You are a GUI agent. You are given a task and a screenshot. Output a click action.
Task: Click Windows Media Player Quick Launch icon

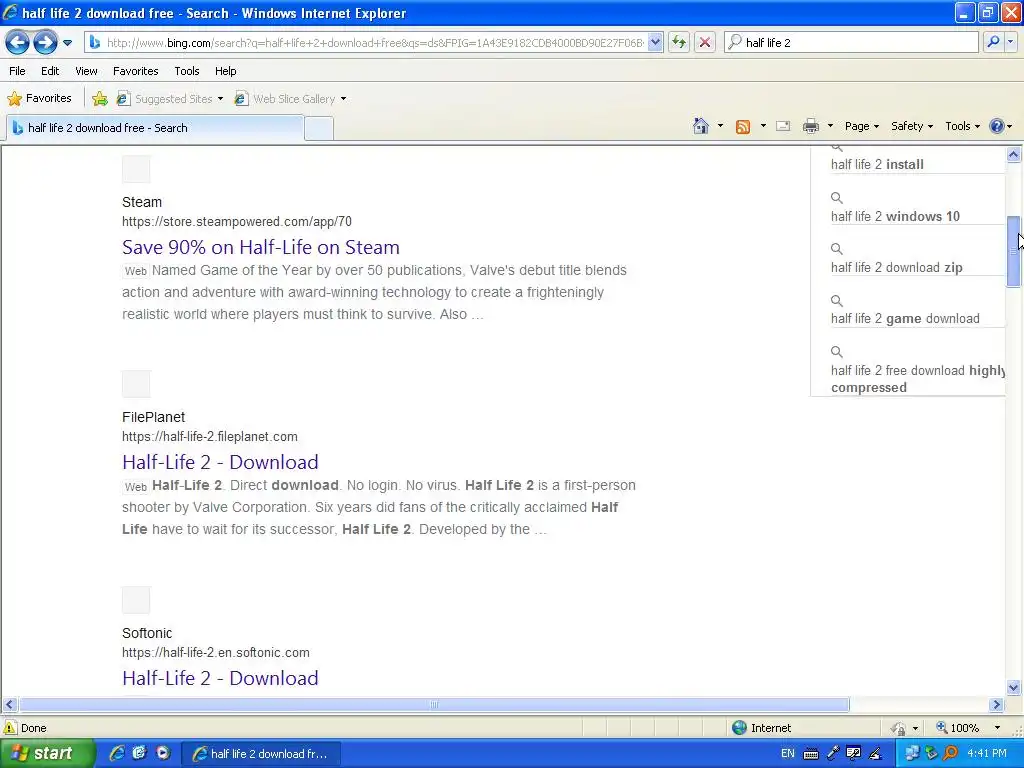pos(163,753)
